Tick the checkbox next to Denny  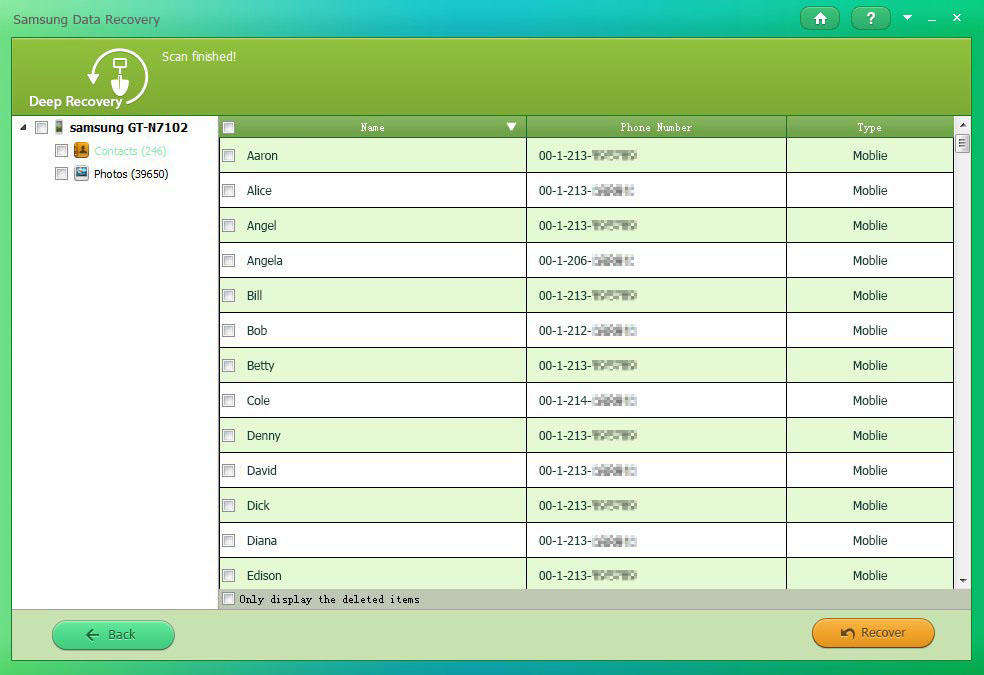point(229,435)
